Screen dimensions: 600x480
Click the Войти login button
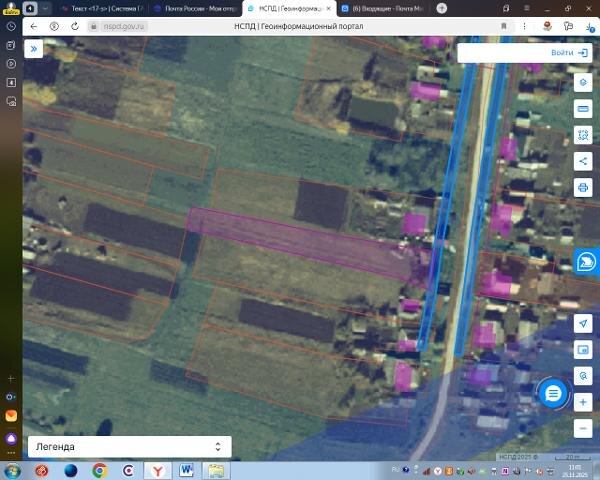(569, 53)
